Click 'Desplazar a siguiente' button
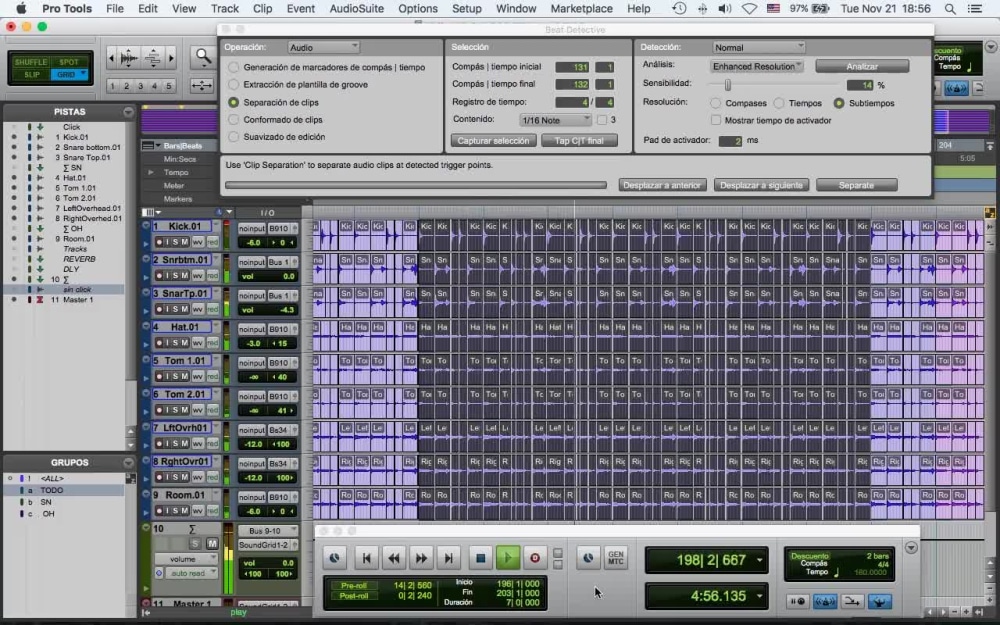This screenshot has height=625, width=1000. tap(761, 185)
